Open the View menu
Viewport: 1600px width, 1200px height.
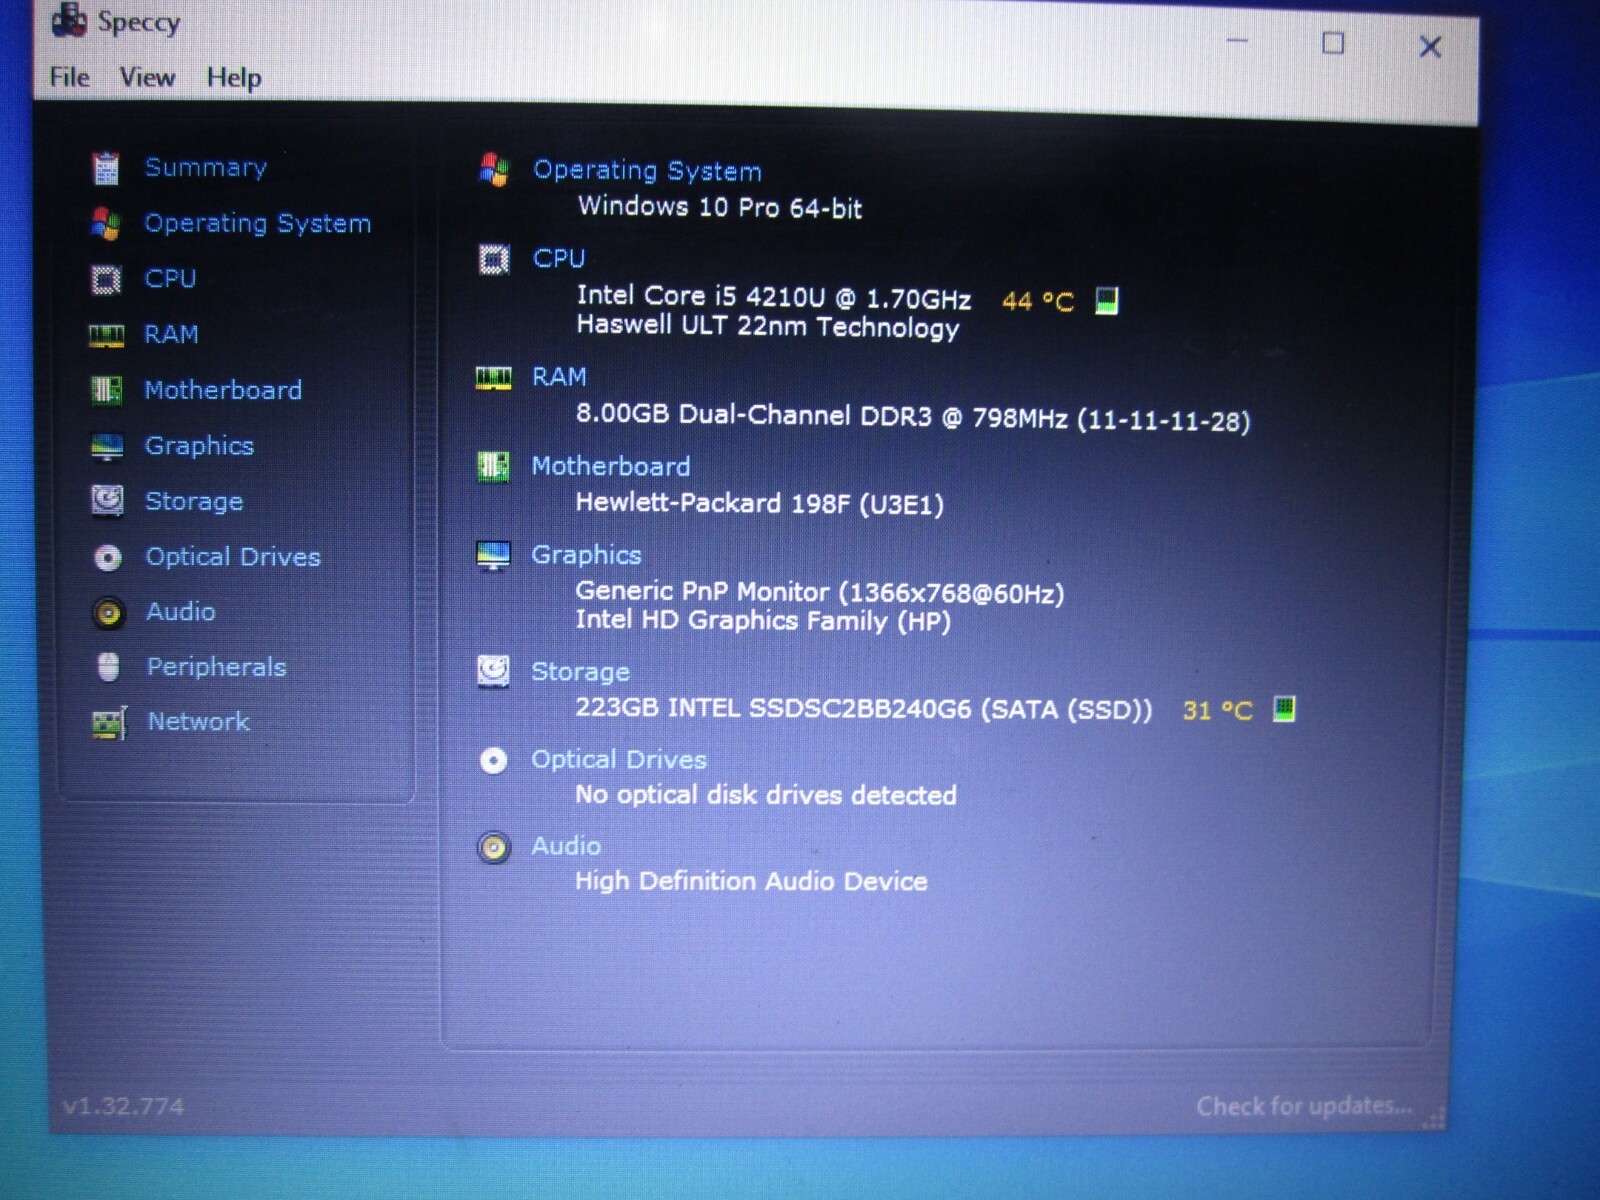click(147, 77)
